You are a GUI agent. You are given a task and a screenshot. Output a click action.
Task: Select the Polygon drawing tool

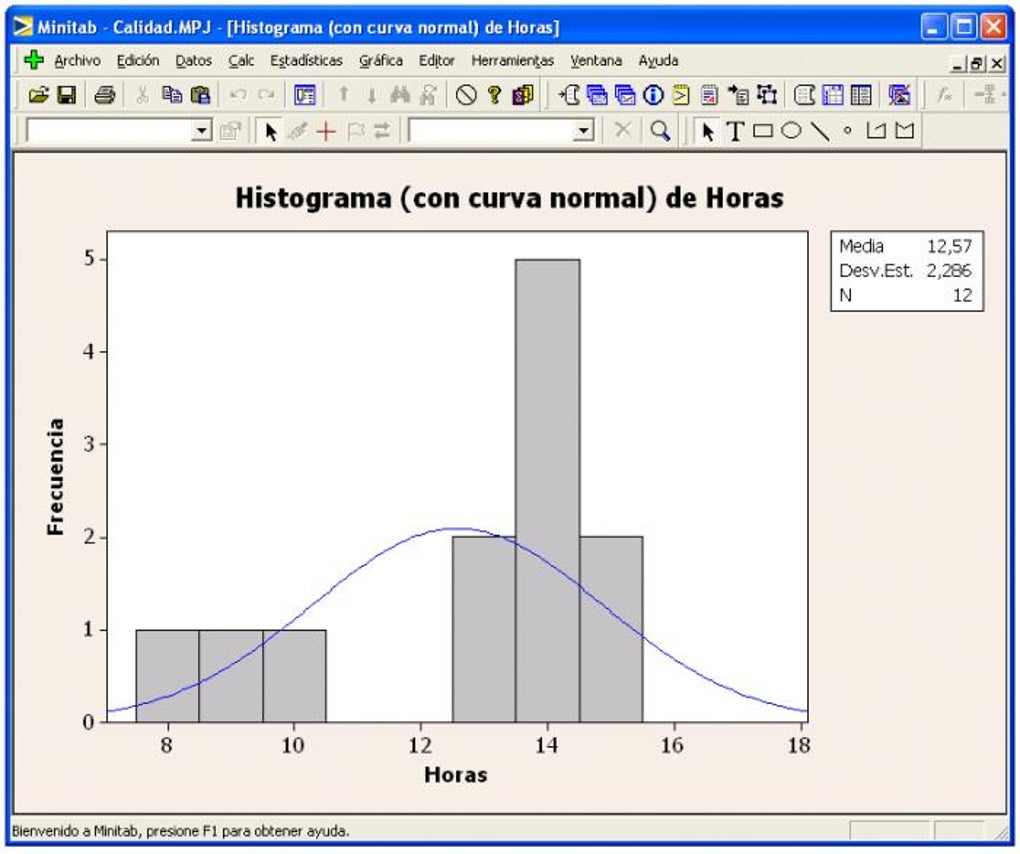(x=904, y=131)
